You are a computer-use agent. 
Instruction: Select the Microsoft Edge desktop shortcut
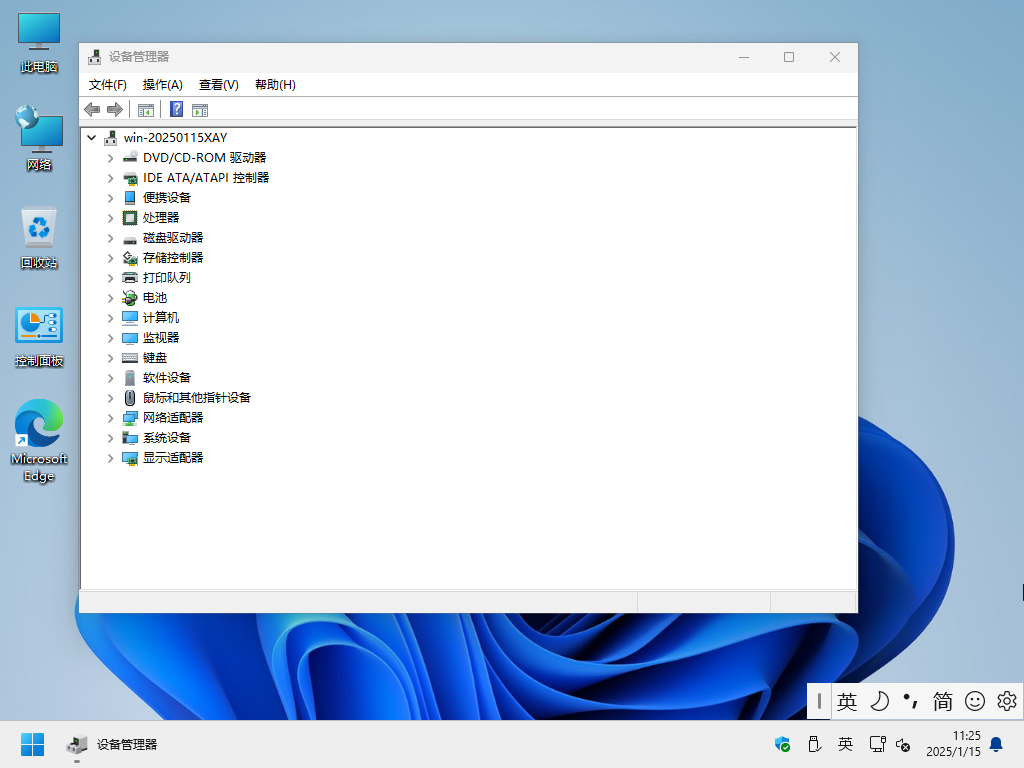(39, 440)
